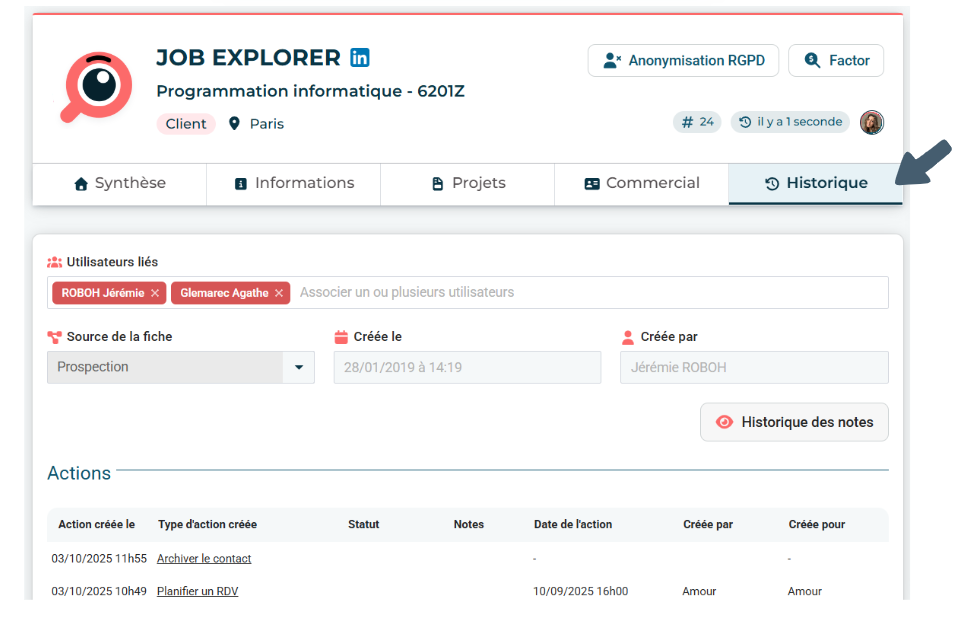
Task: Click the 'Créée par' table column header
Action: 708,525
